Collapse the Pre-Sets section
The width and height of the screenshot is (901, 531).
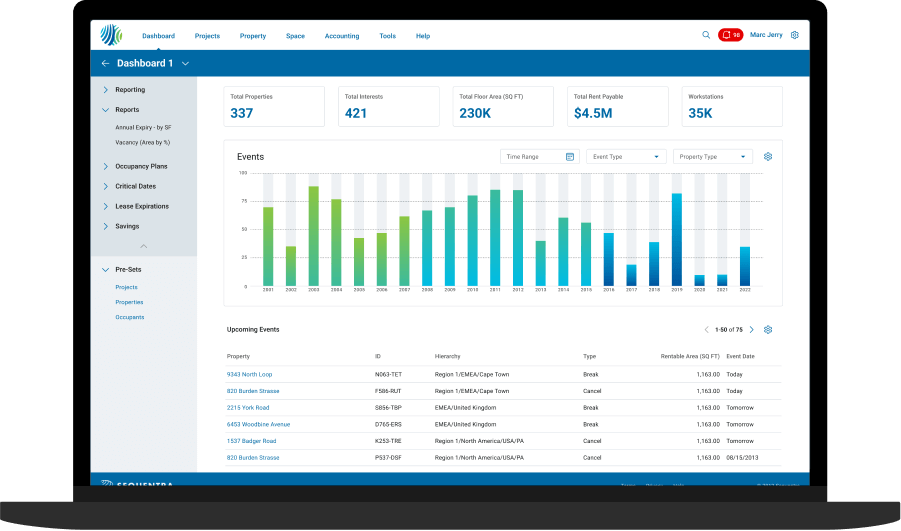pos(106,270)
